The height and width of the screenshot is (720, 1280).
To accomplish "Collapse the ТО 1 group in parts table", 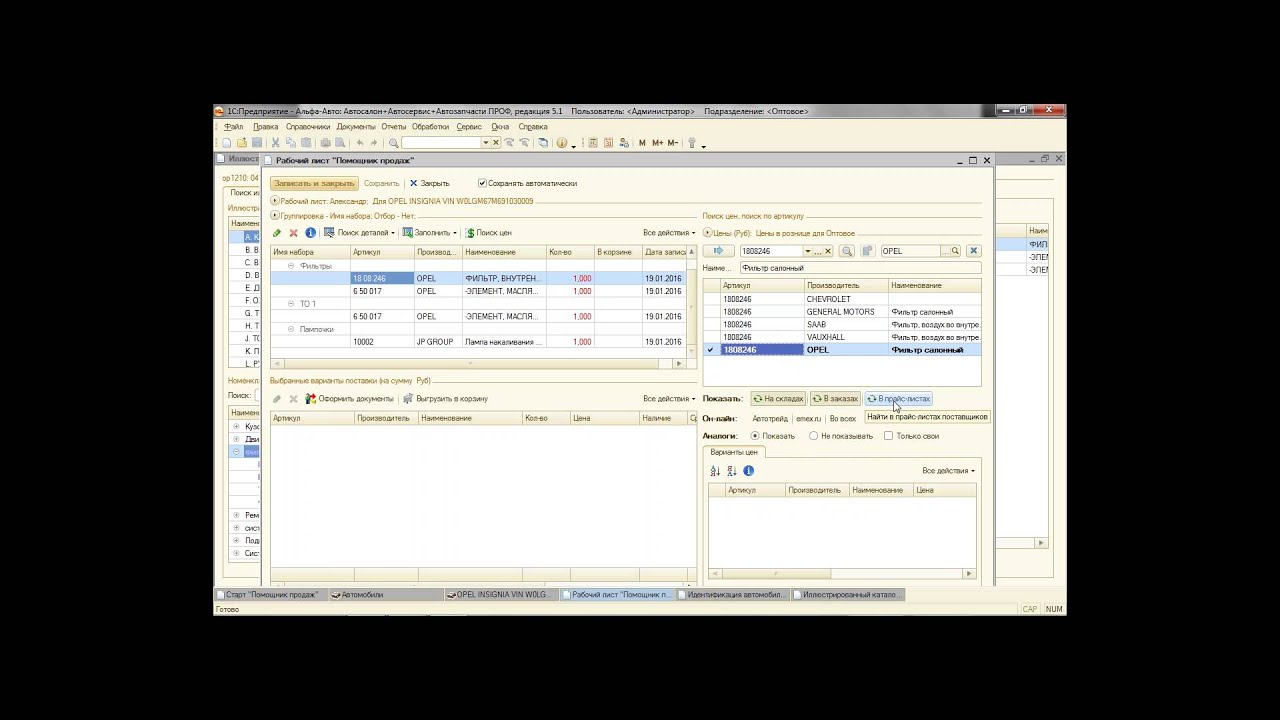I will (x=291, y=304).
